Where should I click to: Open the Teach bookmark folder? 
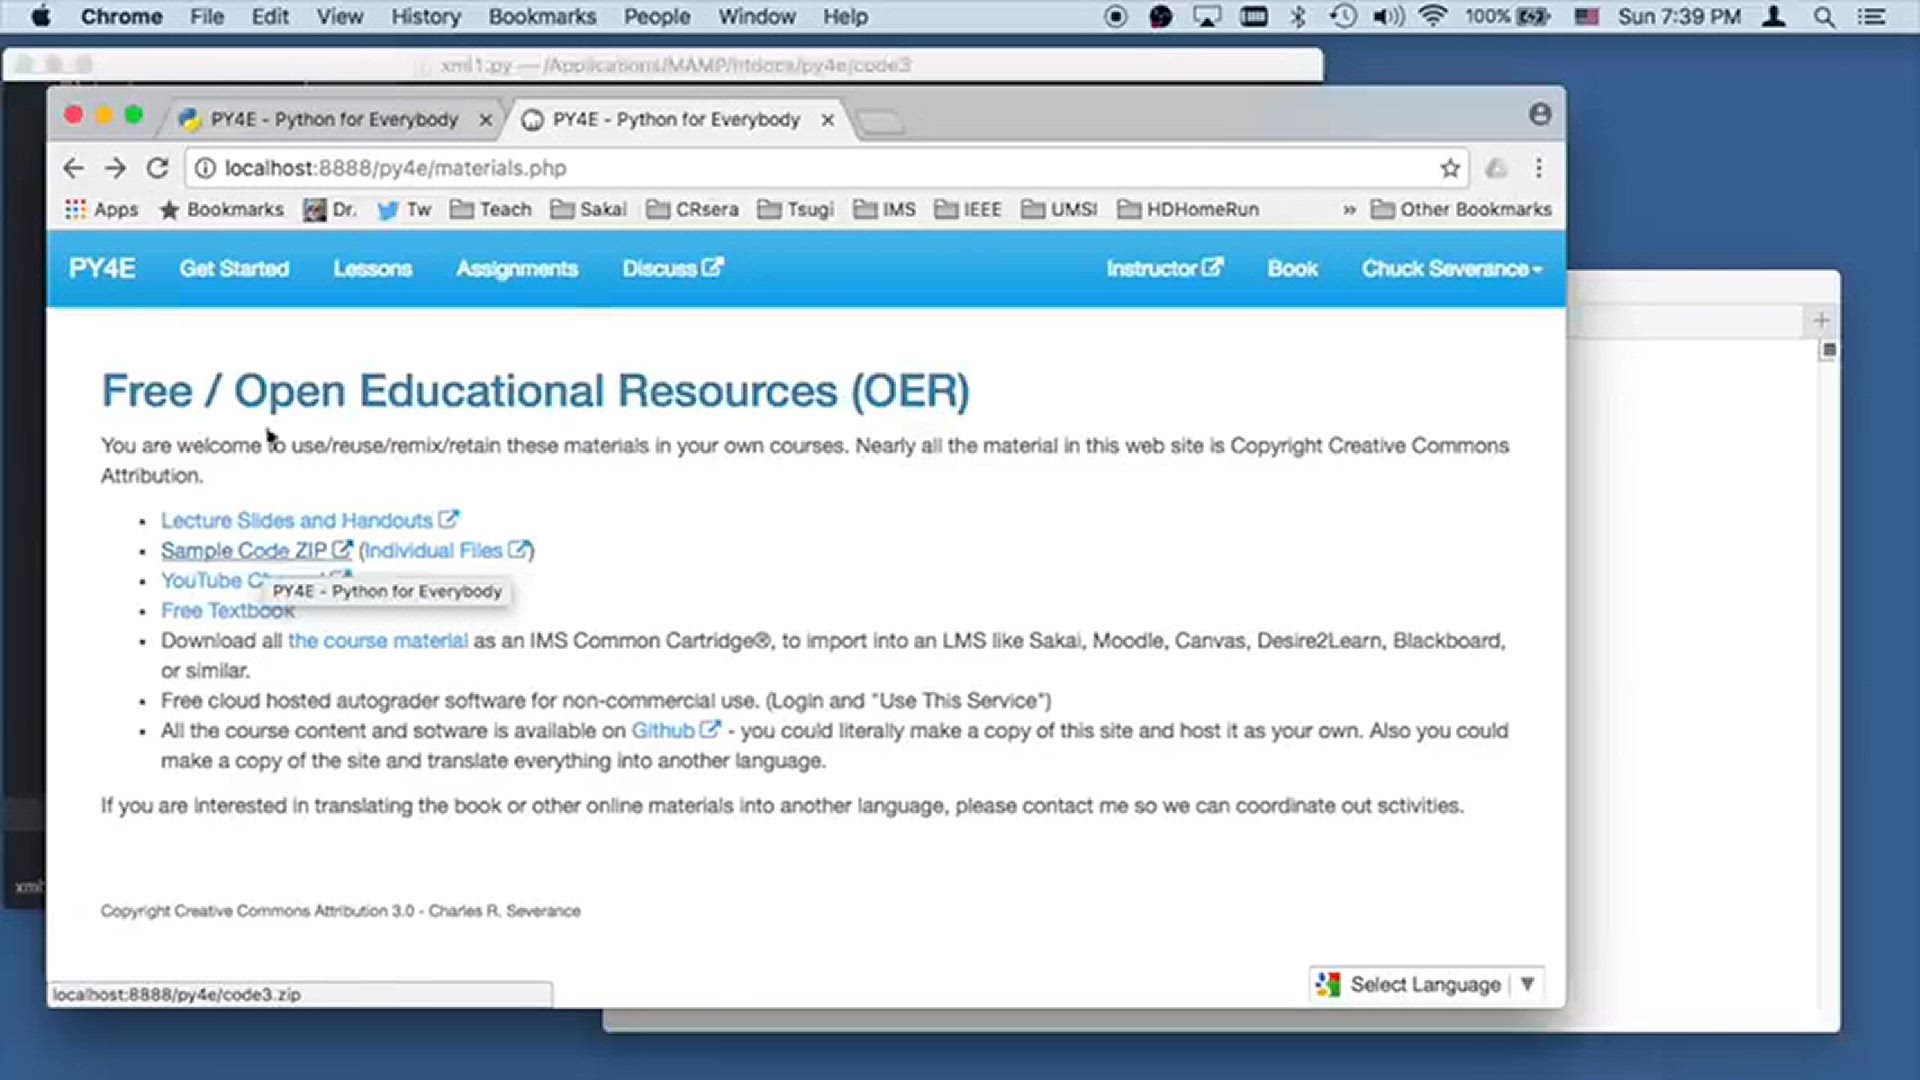point(491,209)
